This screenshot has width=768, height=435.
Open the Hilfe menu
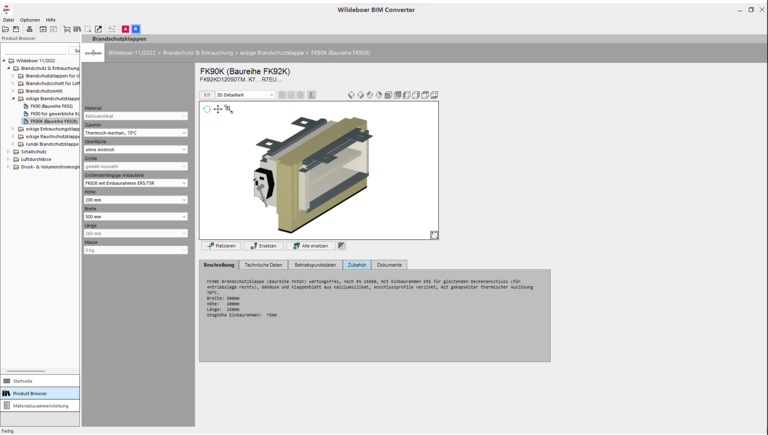tap(51, 20)
